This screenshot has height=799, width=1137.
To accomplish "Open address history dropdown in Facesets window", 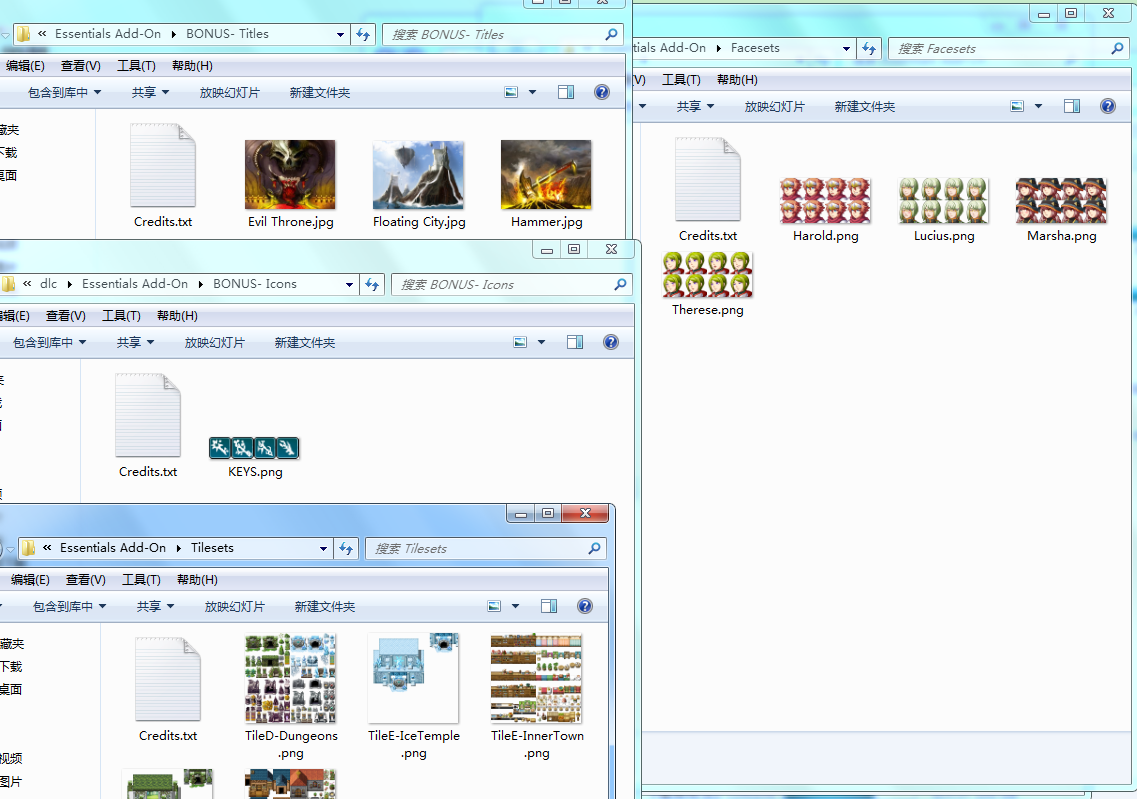I will pyautogui.click(x=846, y=49).
